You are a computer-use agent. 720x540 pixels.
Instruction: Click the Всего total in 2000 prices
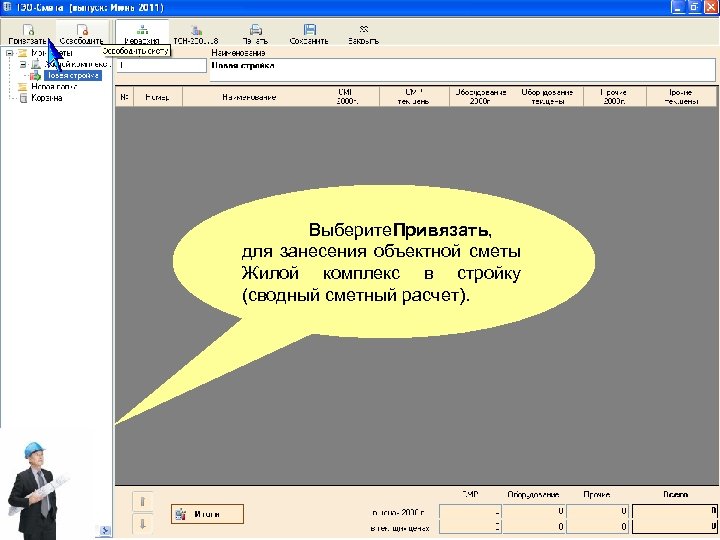pyautogui.click(x=675, y=511)
